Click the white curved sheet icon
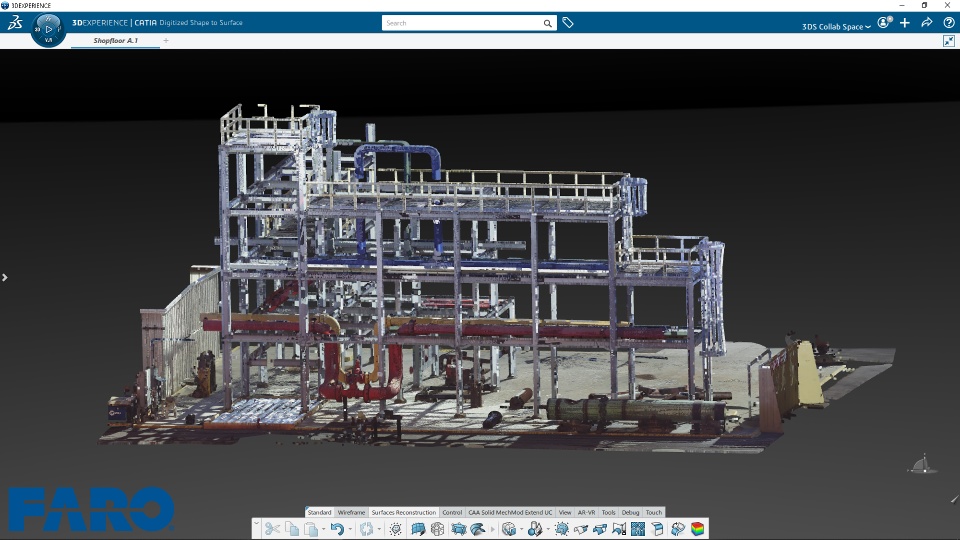 pos(658,528)
